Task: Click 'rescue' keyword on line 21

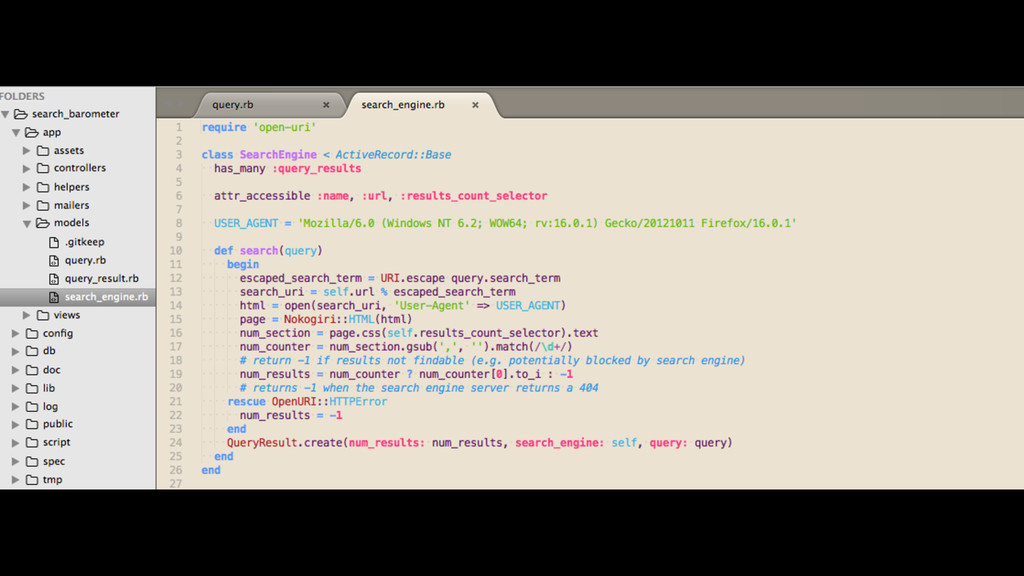Action: tap(246, 402)
